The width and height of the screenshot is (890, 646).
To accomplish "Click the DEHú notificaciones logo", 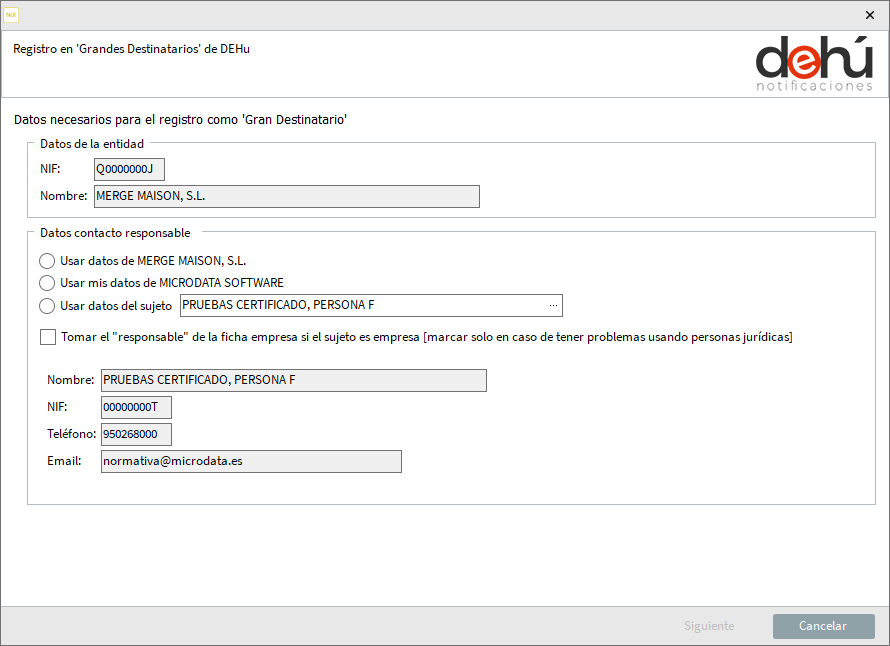I will pyautogui.click(x=814, y=63).
